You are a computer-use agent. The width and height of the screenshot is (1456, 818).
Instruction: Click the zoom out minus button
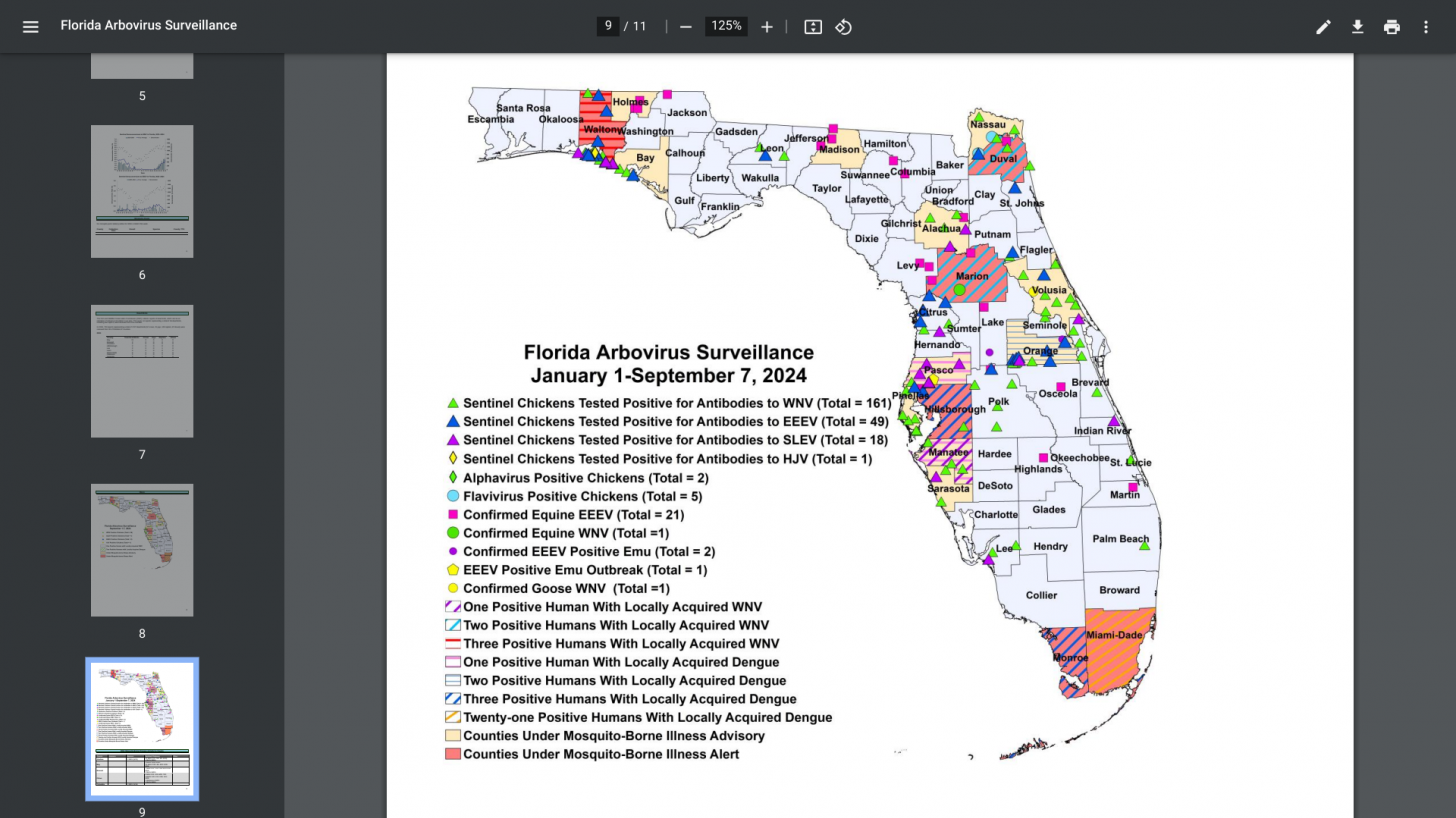(x=685, y=27)
